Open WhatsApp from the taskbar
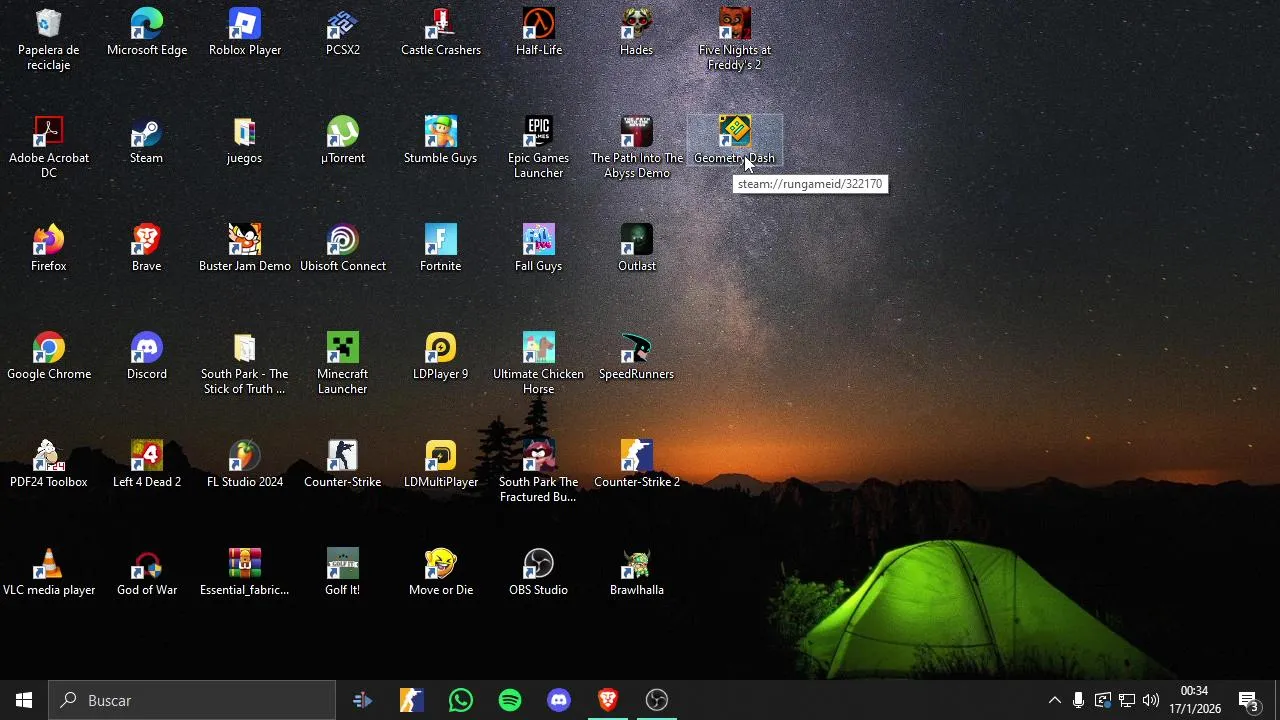Screen dimensions: 1280x720 (x=460, y=700)
